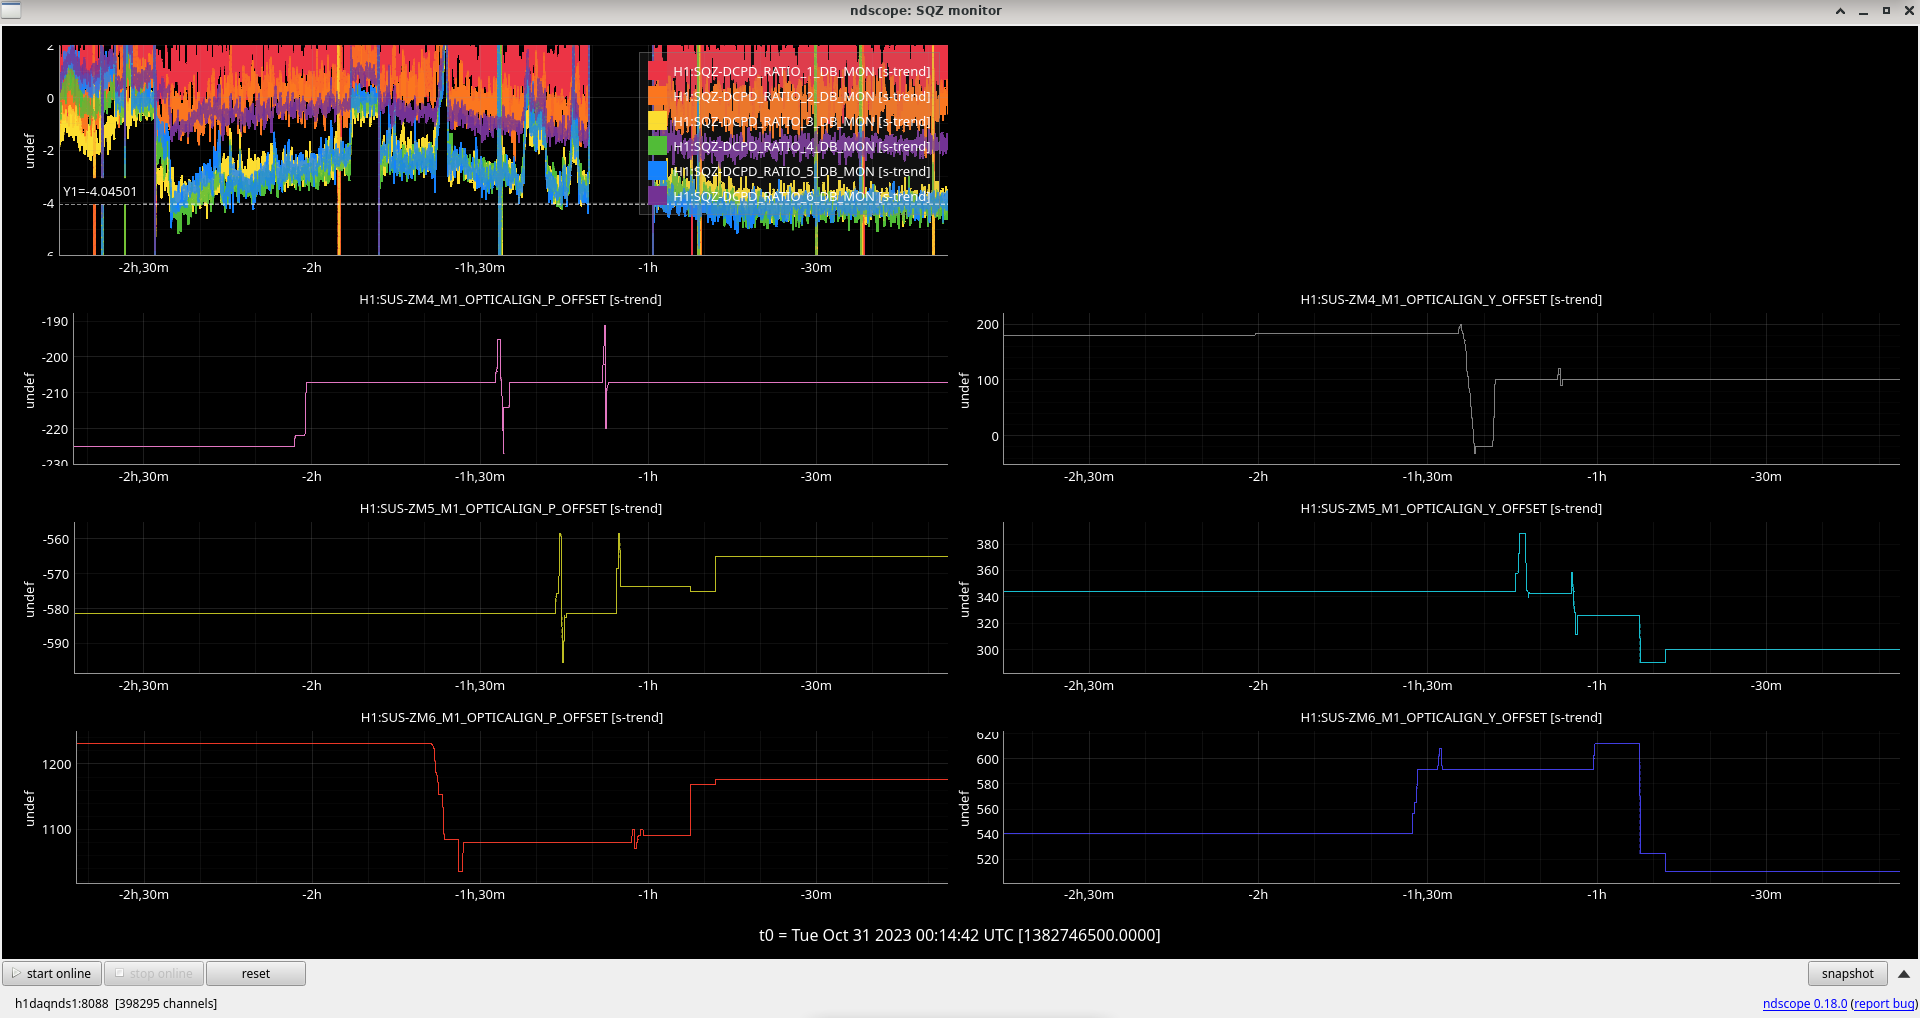
Task: Click the ZM5_M1_OPTICALIGN_P_OFFSET plot title
Action: pyautogui.click(x=510, y=508)
